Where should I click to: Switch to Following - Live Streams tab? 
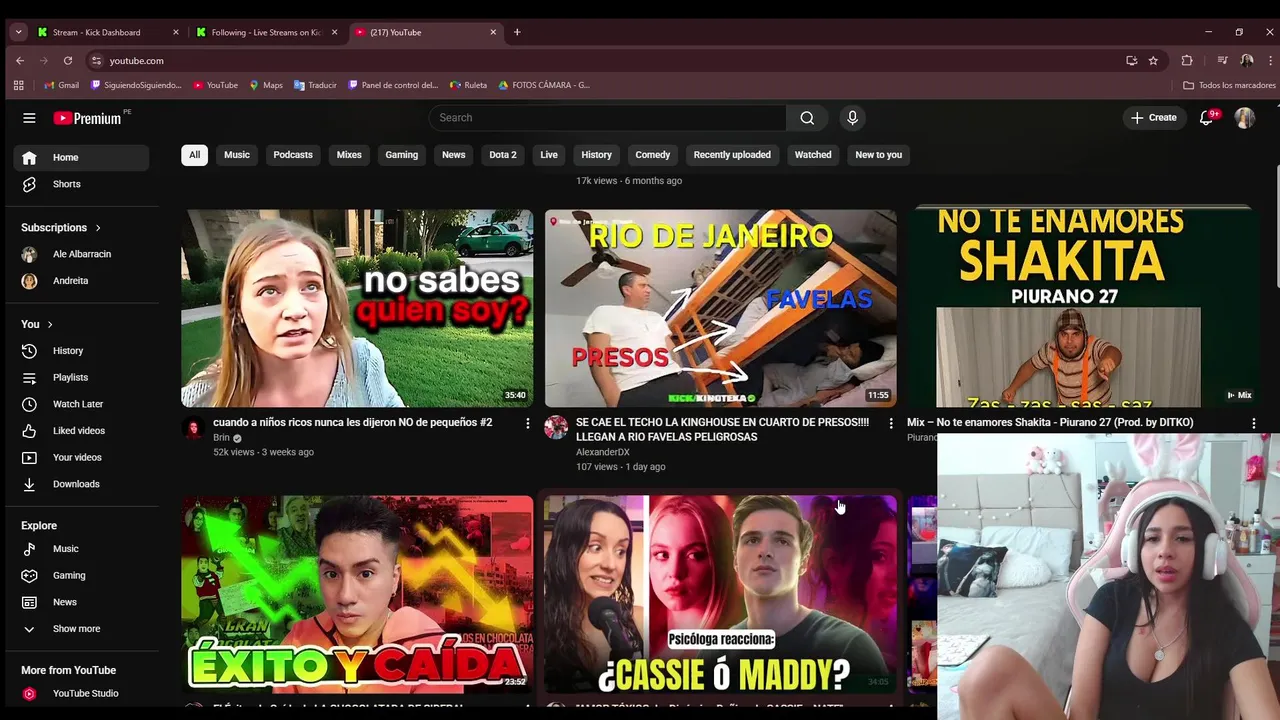pyautogui.click(x=266, y=32)
